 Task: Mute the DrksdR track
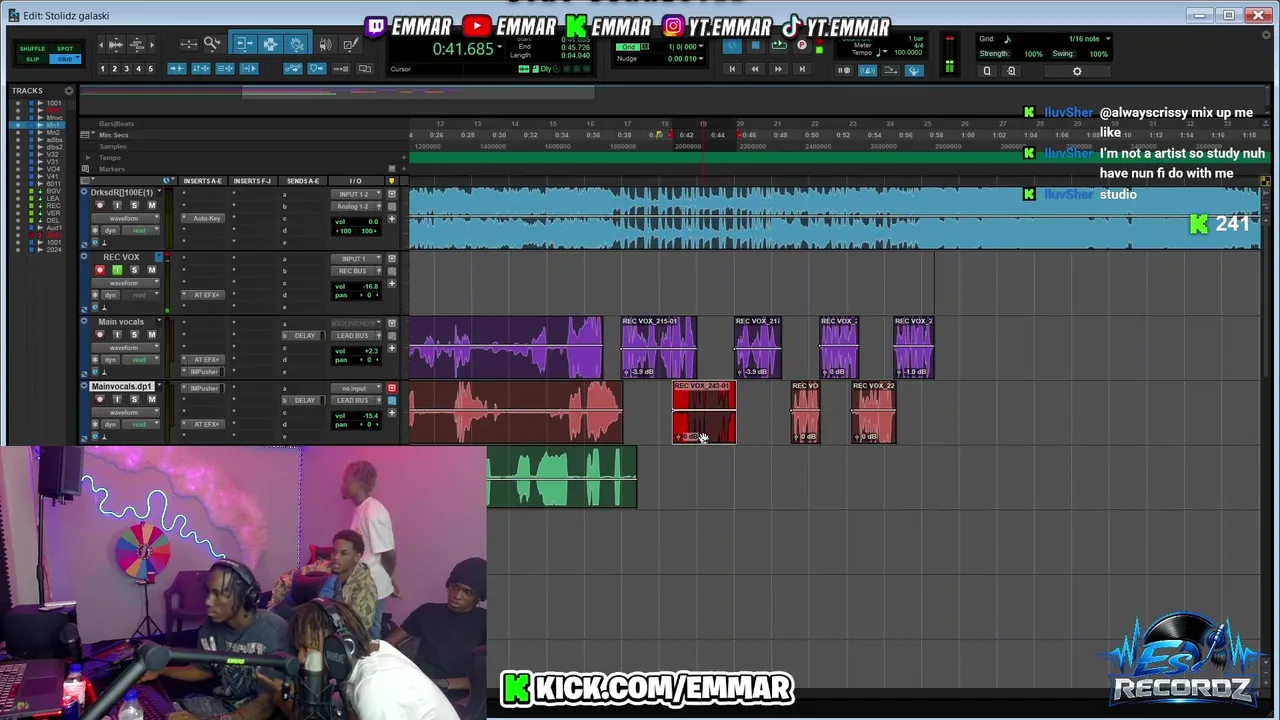click(152, 205)
